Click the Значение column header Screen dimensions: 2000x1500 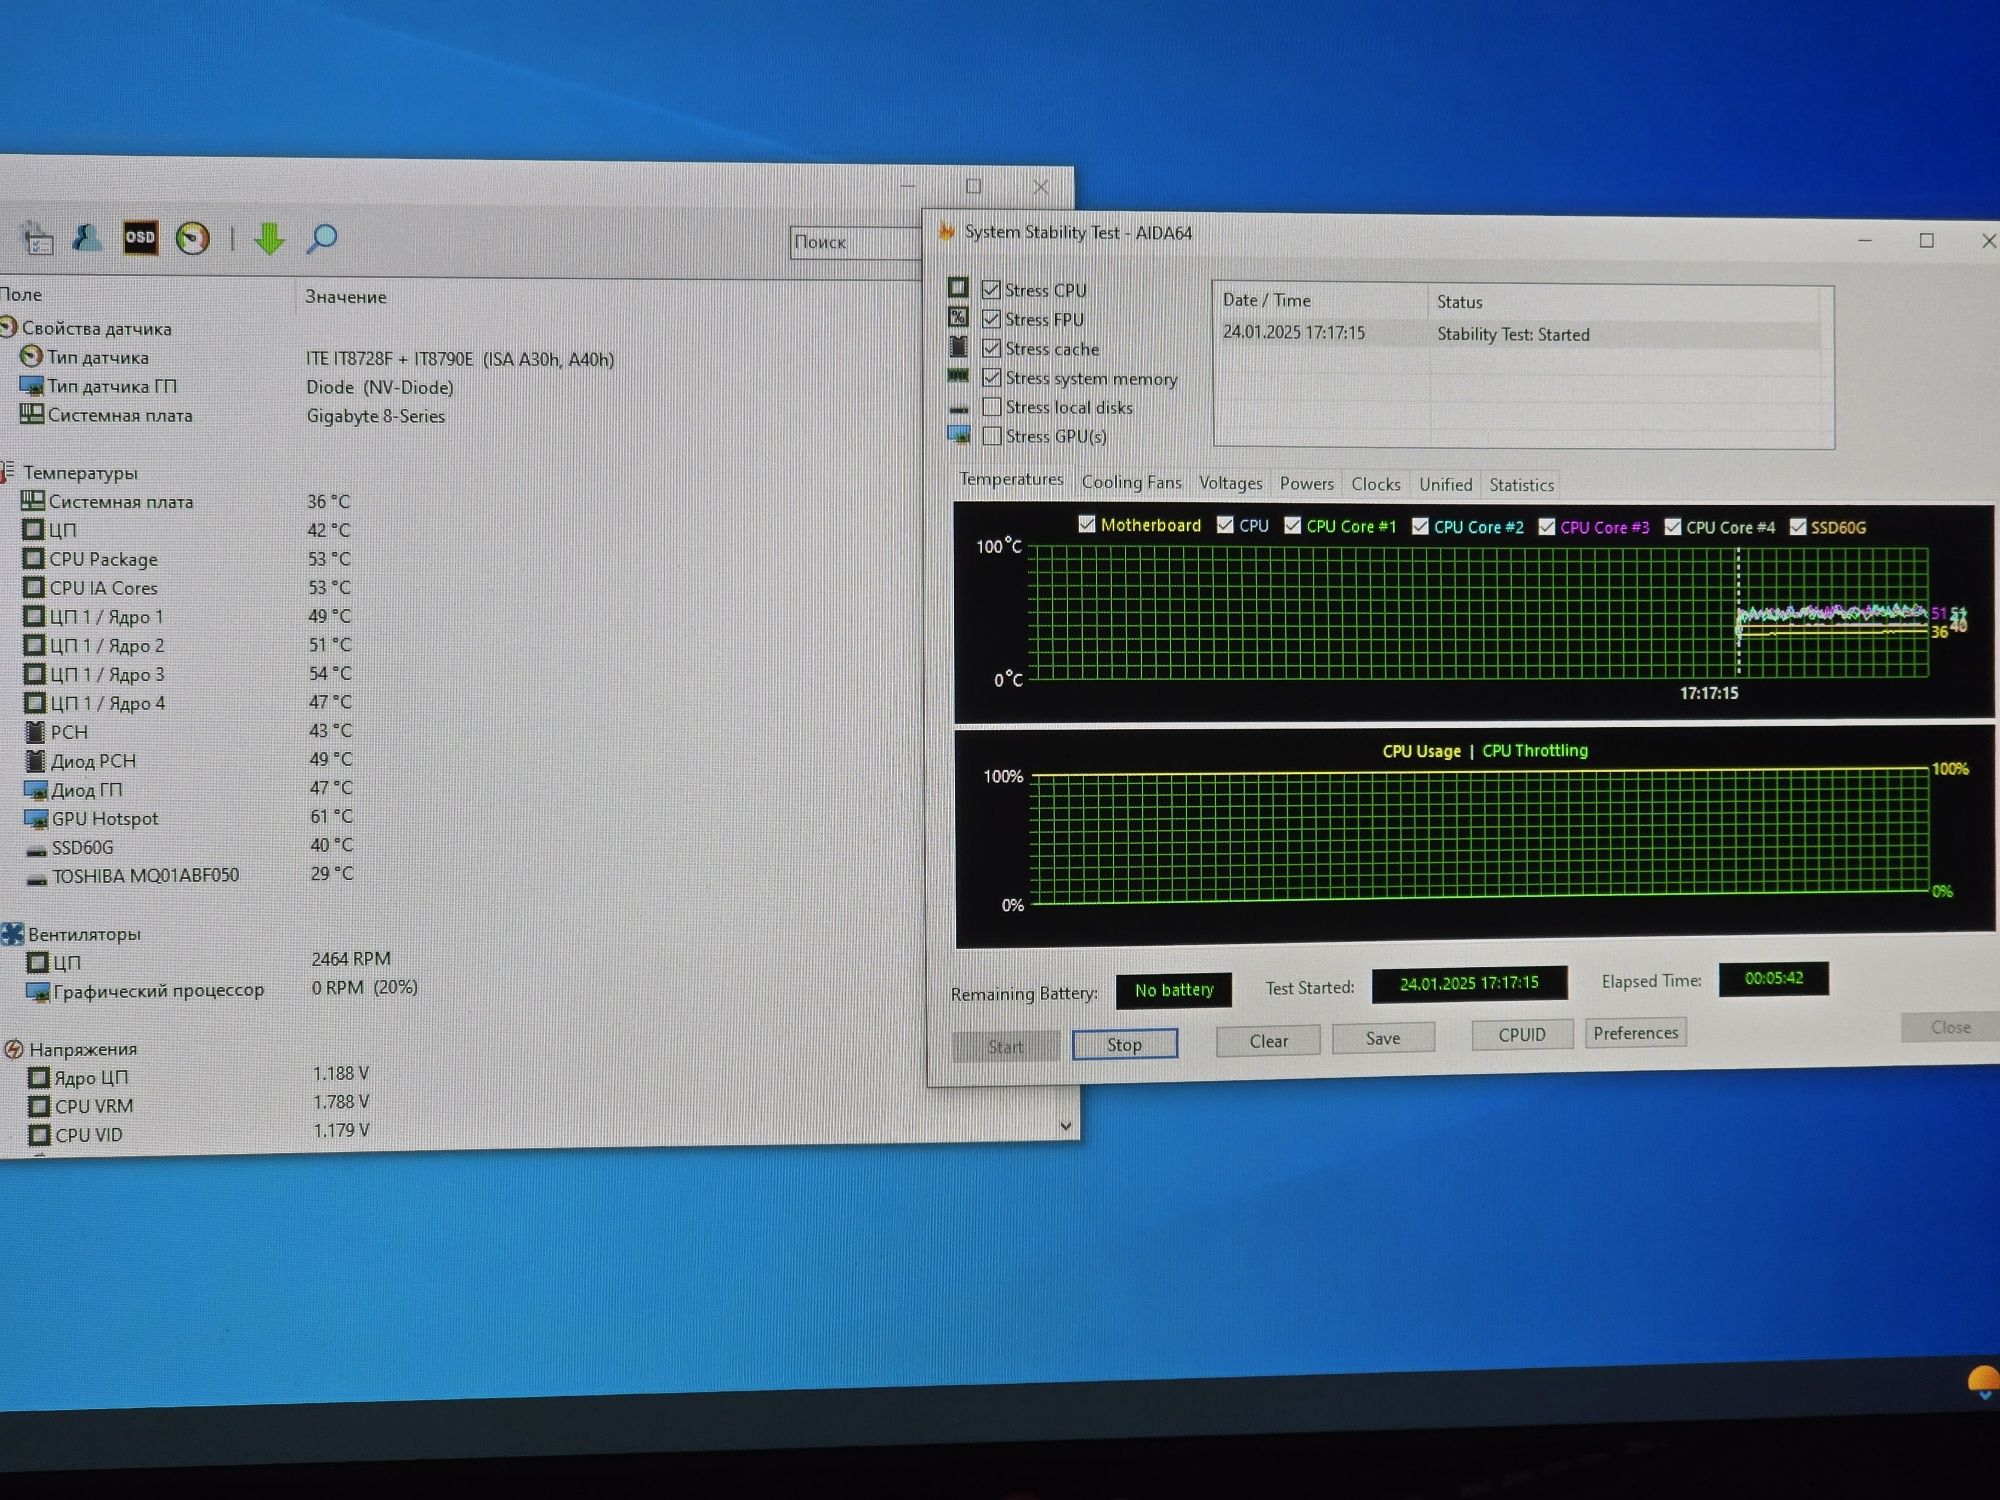(345, 297)
